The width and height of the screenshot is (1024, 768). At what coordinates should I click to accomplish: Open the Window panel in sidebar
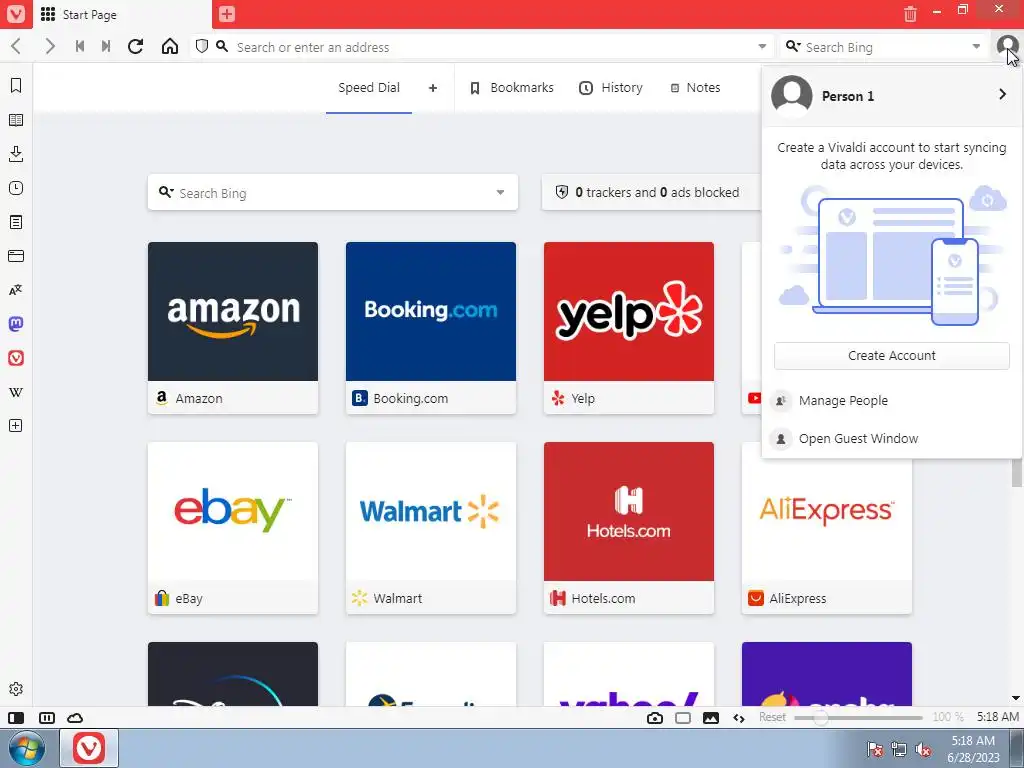click(16, 256)
